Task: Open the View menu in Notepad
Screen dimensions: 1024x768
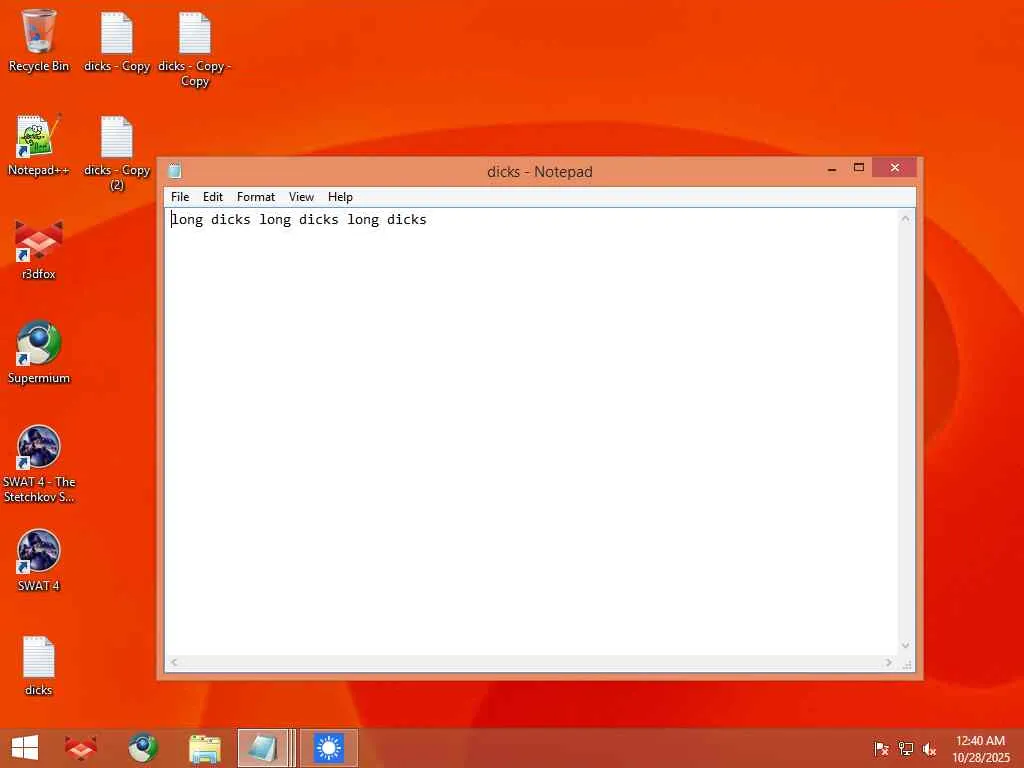Action: pyautogui.click(x=301, y=197)
